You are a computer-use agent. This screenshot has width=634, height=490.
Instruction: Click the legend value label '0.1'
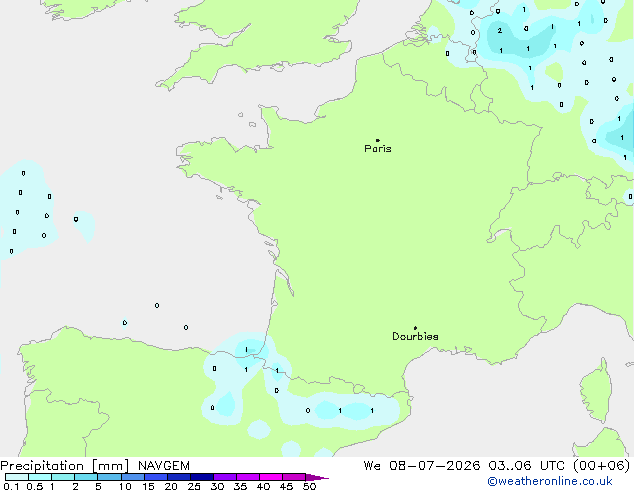click(11, 486)
